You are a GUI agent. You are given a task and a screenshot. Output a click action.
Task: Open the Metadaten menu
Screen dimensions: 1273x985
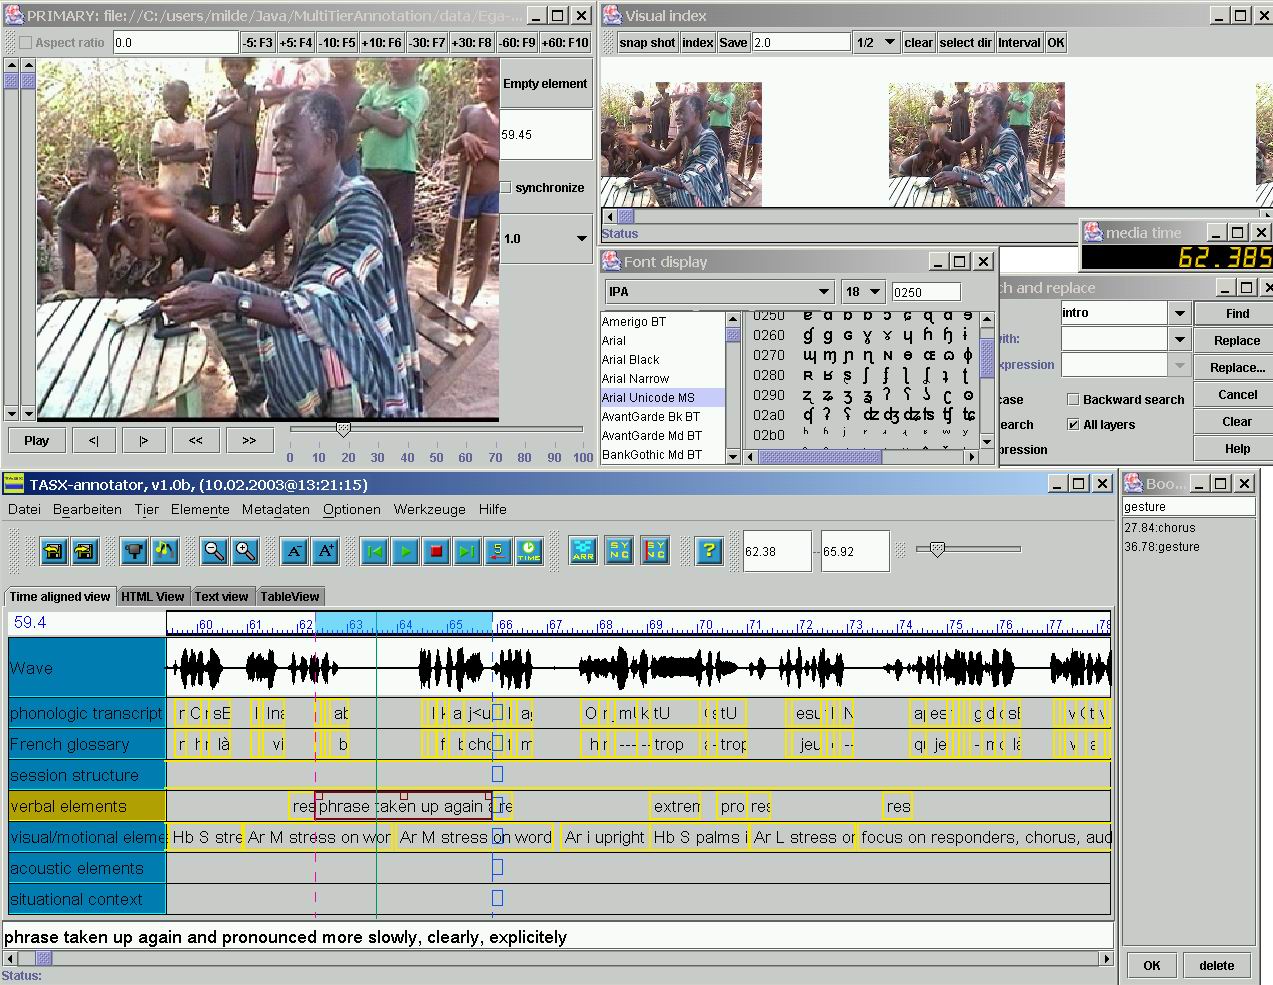[x=275, y=509]
